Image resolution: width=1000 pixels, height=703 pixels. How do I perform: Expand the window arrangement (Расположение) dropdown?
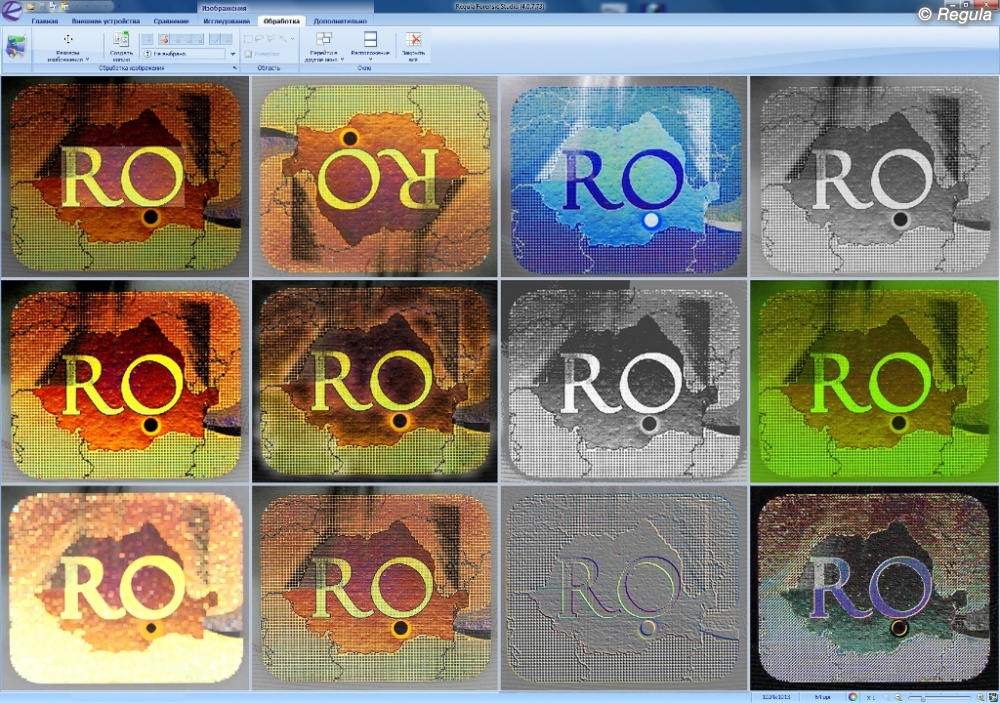(369, 55)
